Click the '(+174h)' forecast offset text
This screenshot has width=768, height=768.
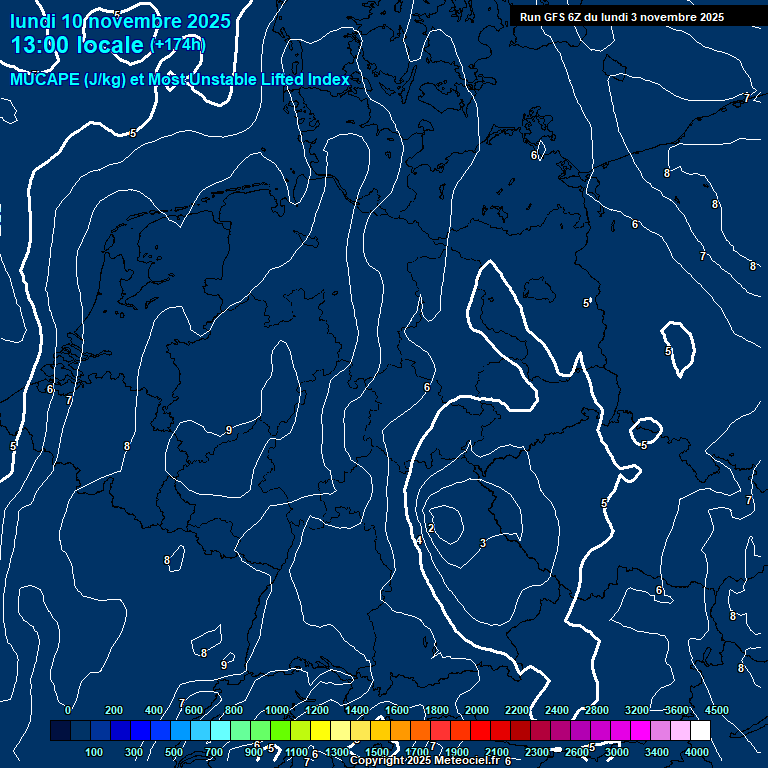[178, 45]
